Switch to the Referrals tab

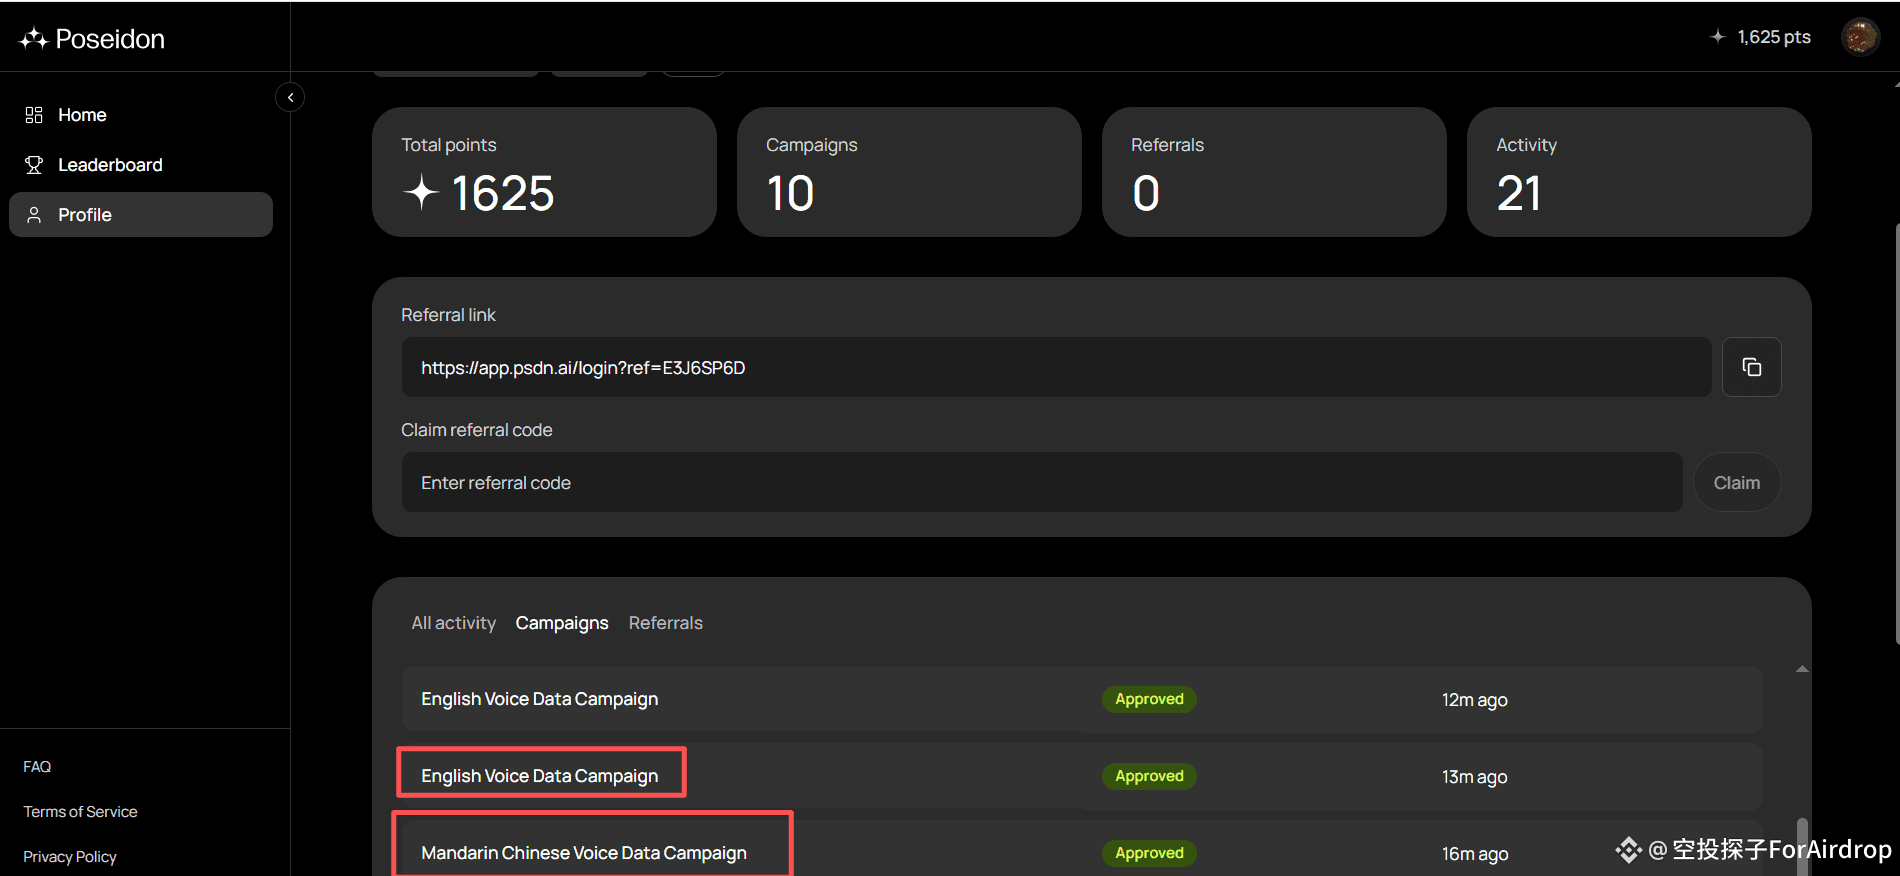[x=666, y=623]
